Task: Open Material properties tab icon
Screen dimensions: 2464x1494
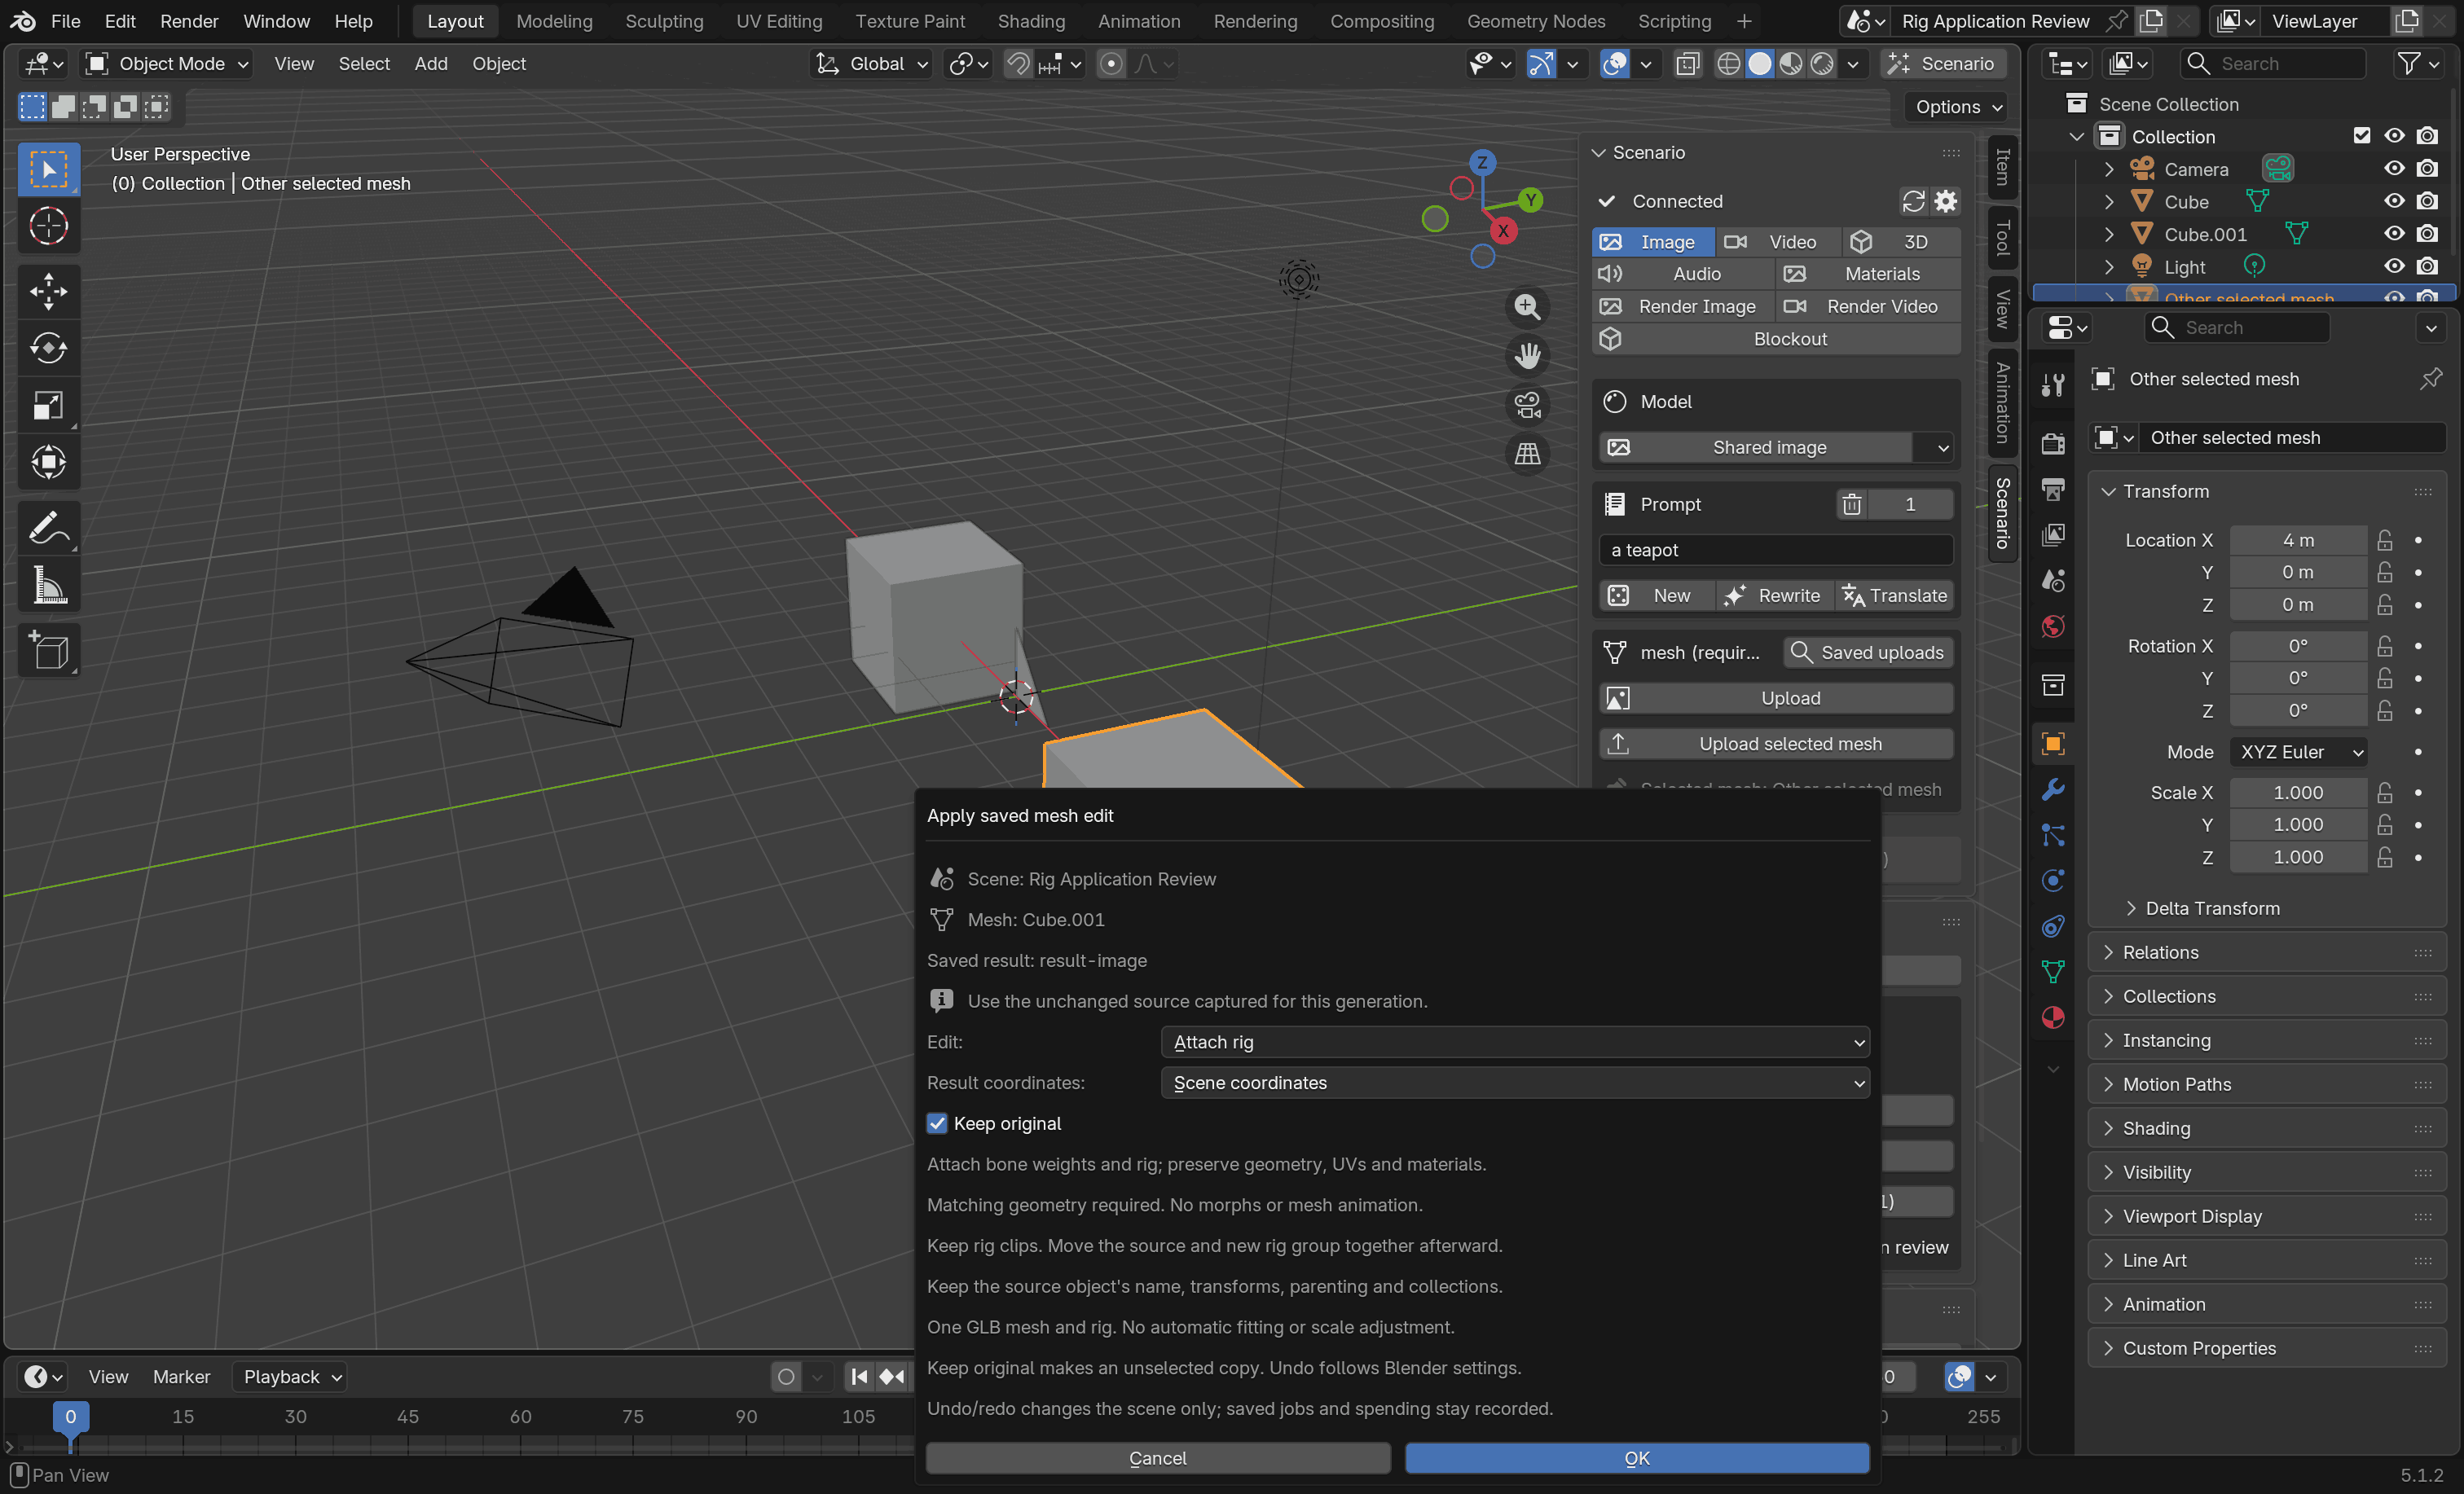Action: coord(2053,1018)
